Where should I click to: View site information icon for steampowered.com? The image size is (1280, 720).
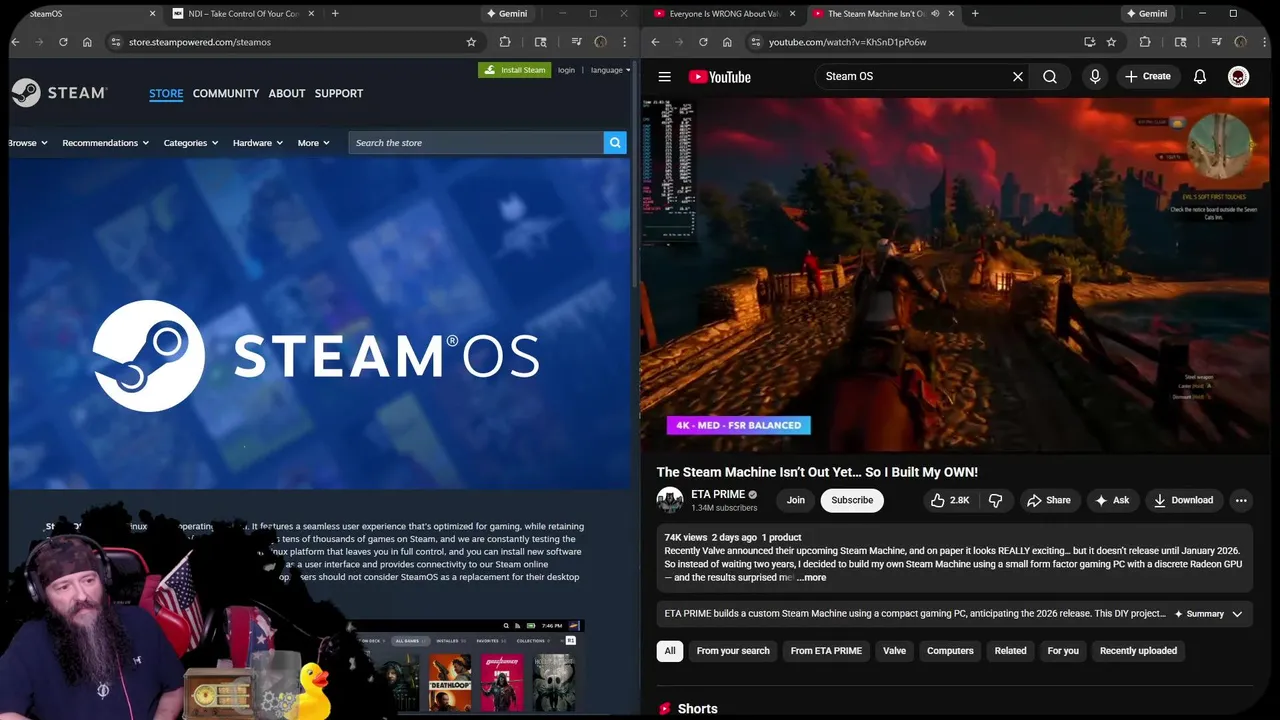pos(116,42)
